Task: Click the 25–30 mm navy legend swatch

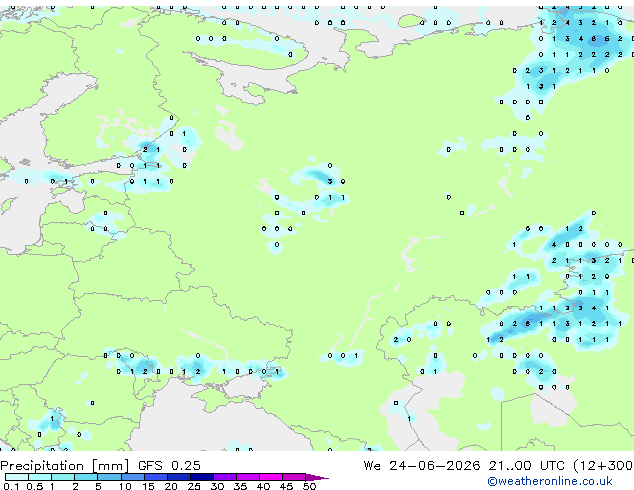Action: pyautogui.click(x=202, y=477)
